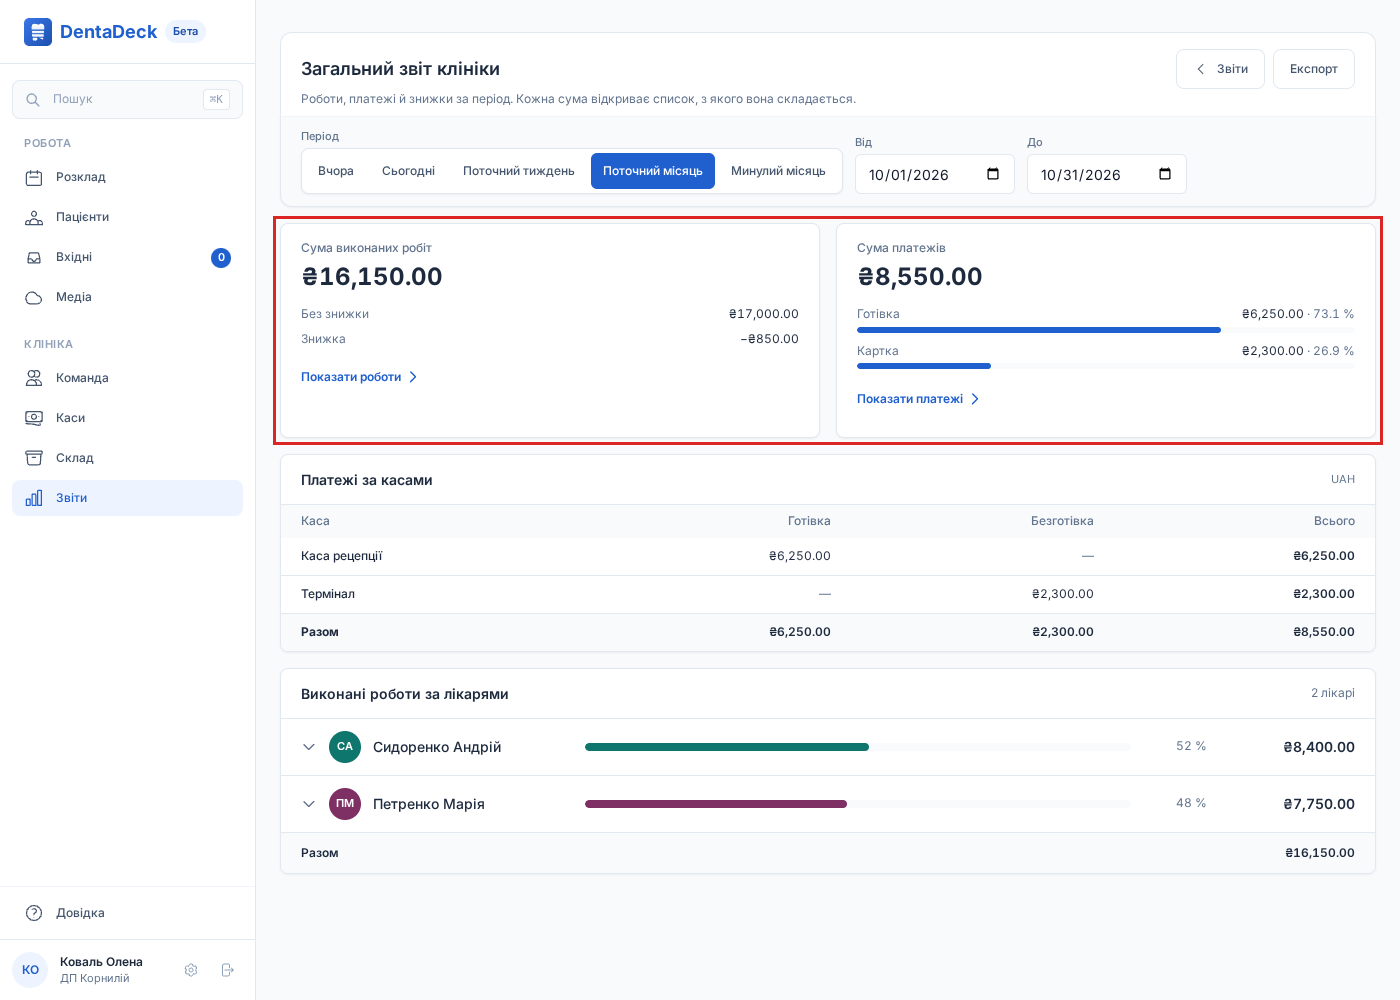Select the Вчора period
This screenshot has width=1400, height=1000.
[336, 171]
